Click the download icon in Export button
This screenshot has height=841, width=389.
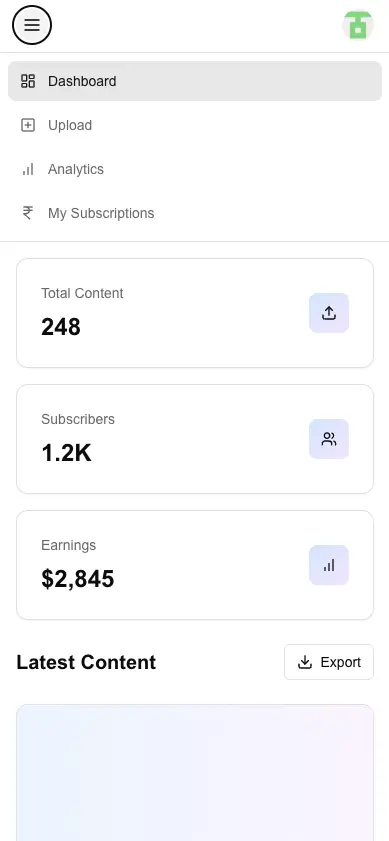(305, 662)
